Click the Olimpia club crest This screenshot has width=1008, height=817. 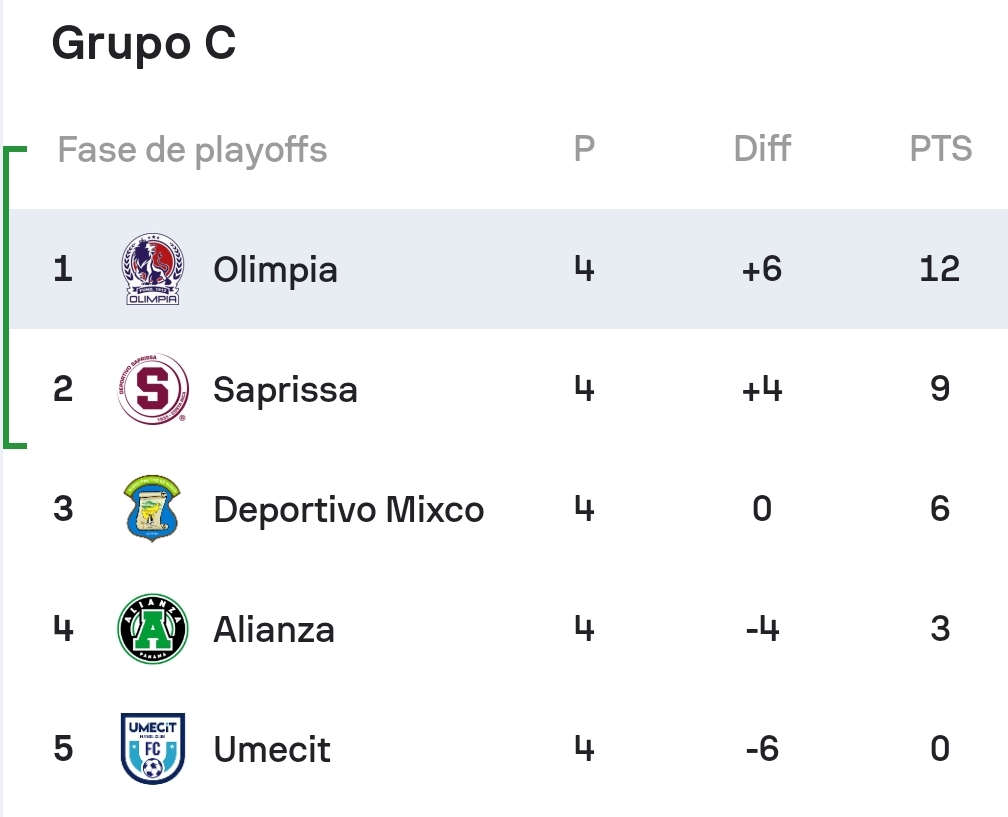click(x=152, y=269)
